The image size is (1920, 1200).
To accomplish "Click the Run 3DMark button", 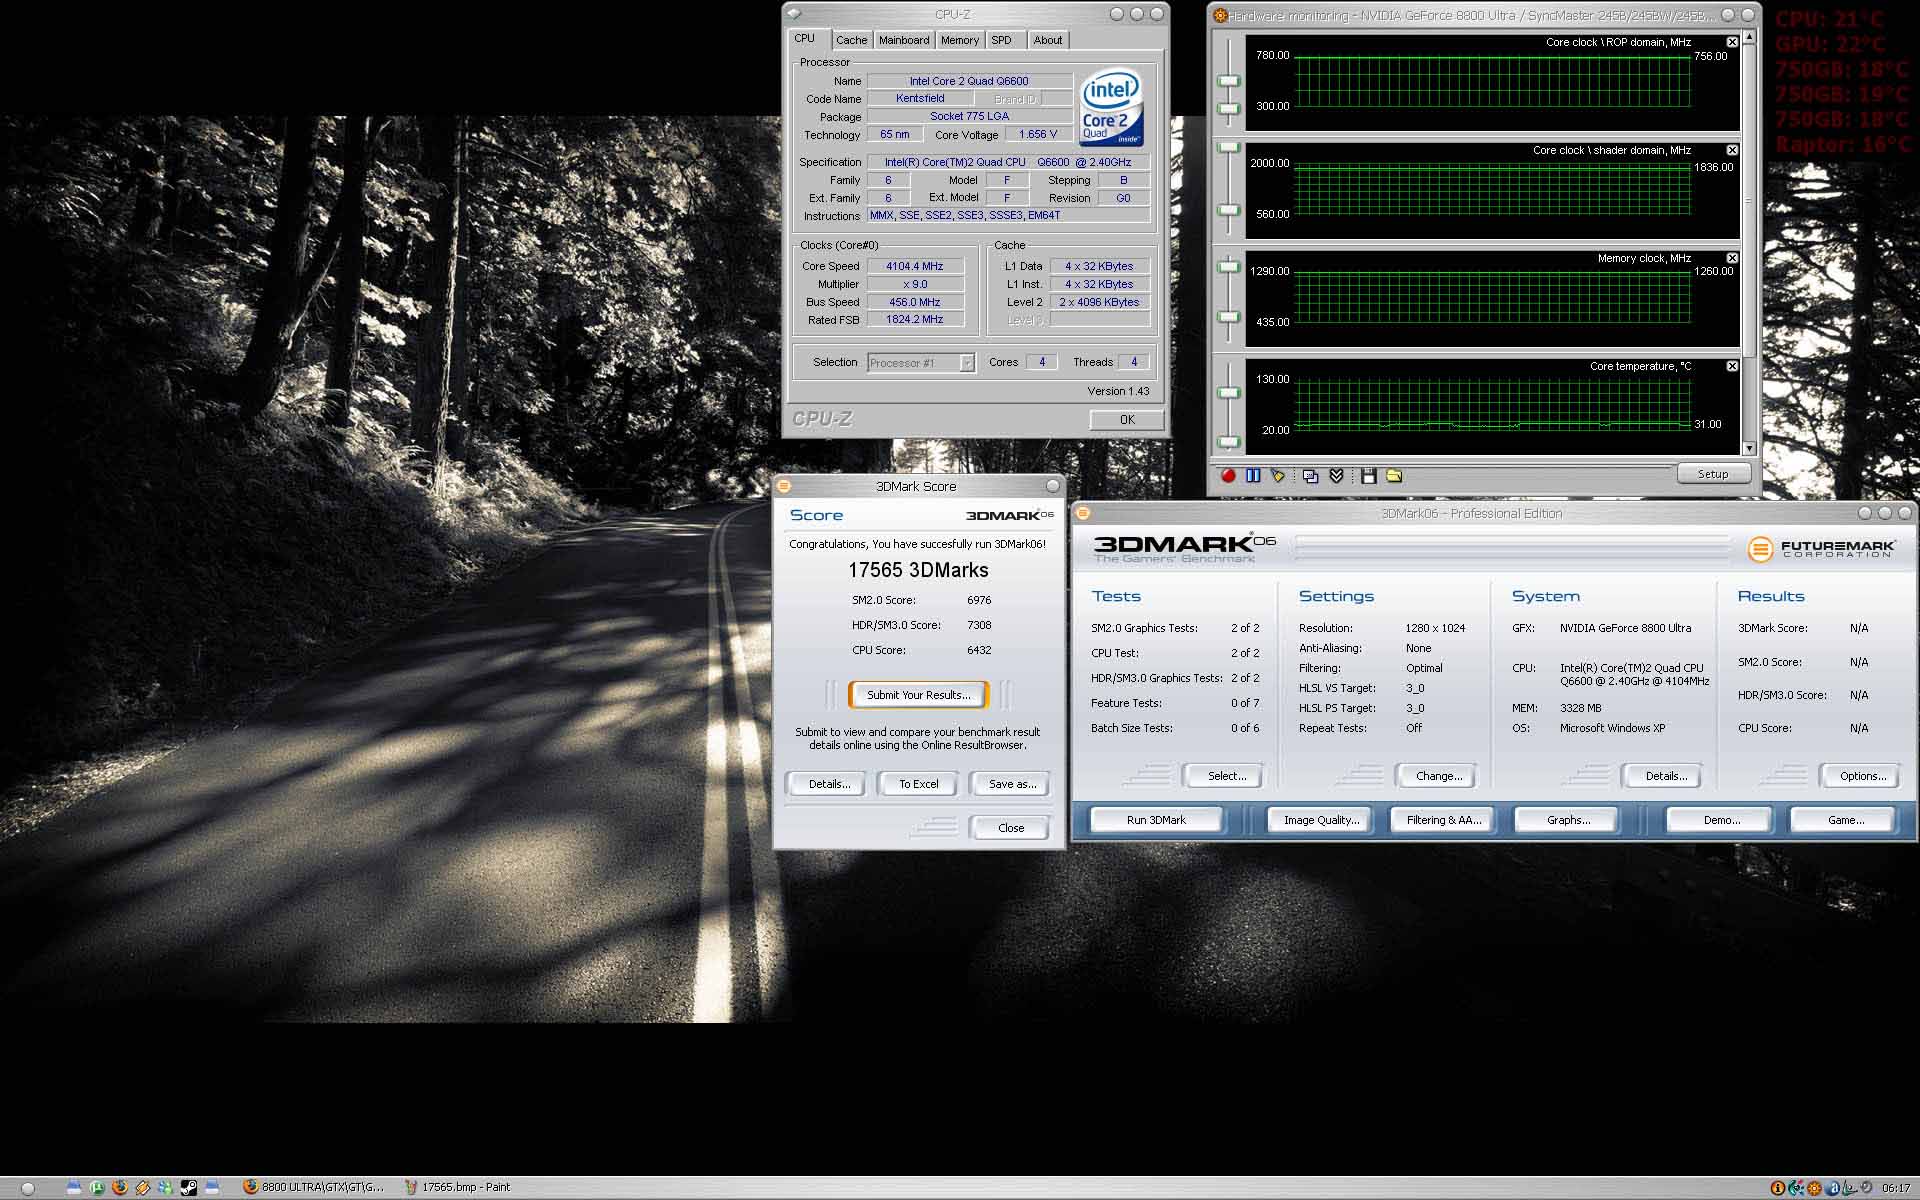I will [x=1156, y=820].
